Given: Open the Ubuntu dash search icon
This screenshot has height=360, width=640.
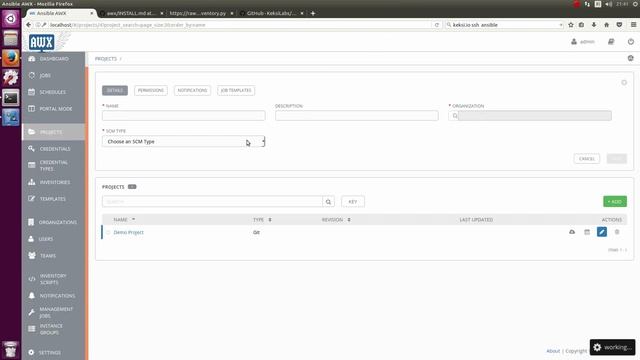Looking at the screenshot, I should (11, 19).
